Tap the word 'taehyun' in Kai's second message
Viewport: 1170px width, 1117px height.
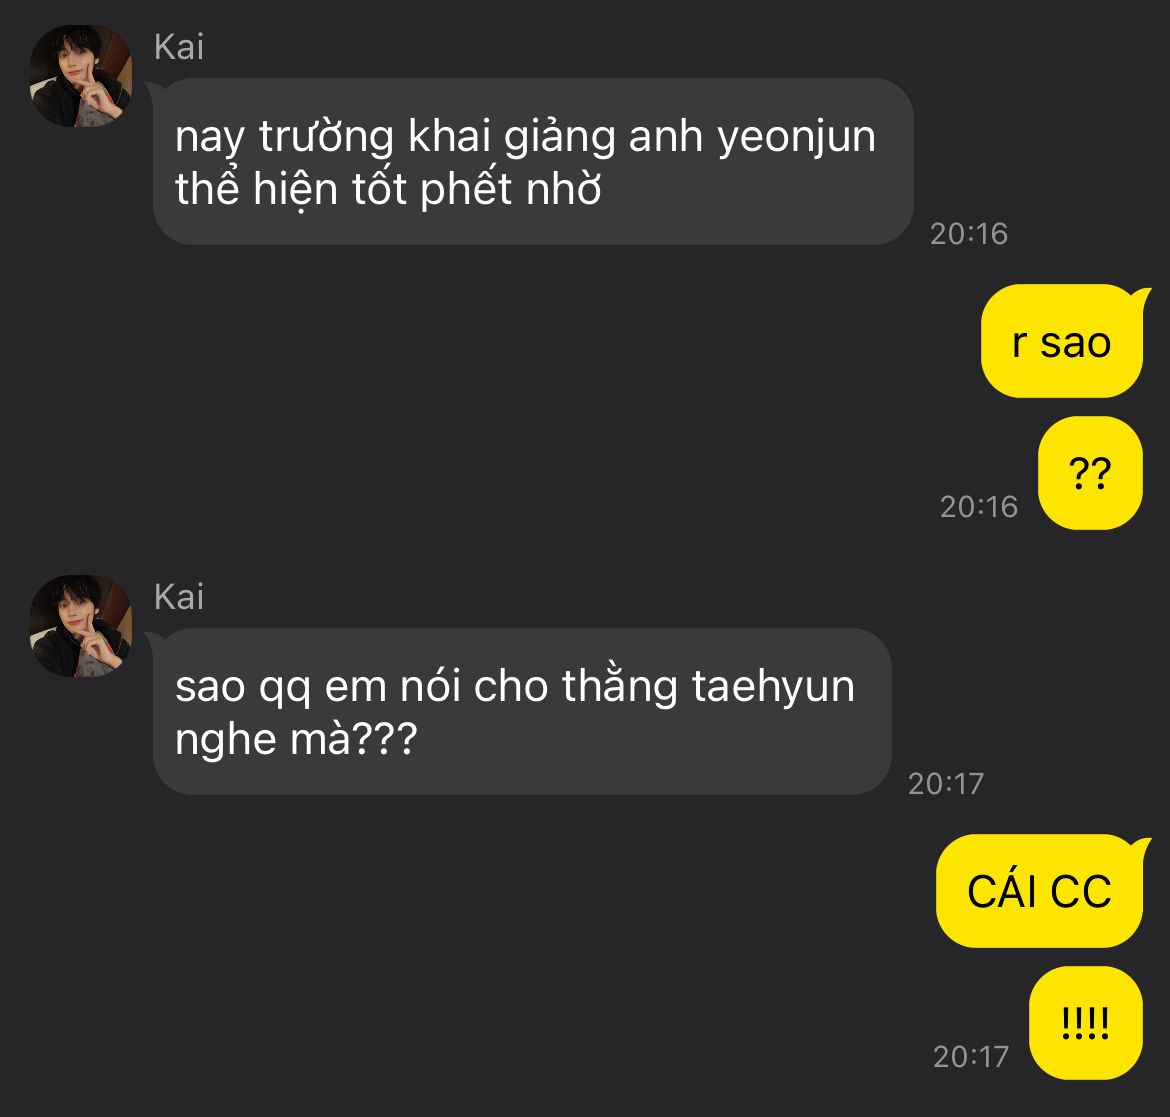pos(773,687)
